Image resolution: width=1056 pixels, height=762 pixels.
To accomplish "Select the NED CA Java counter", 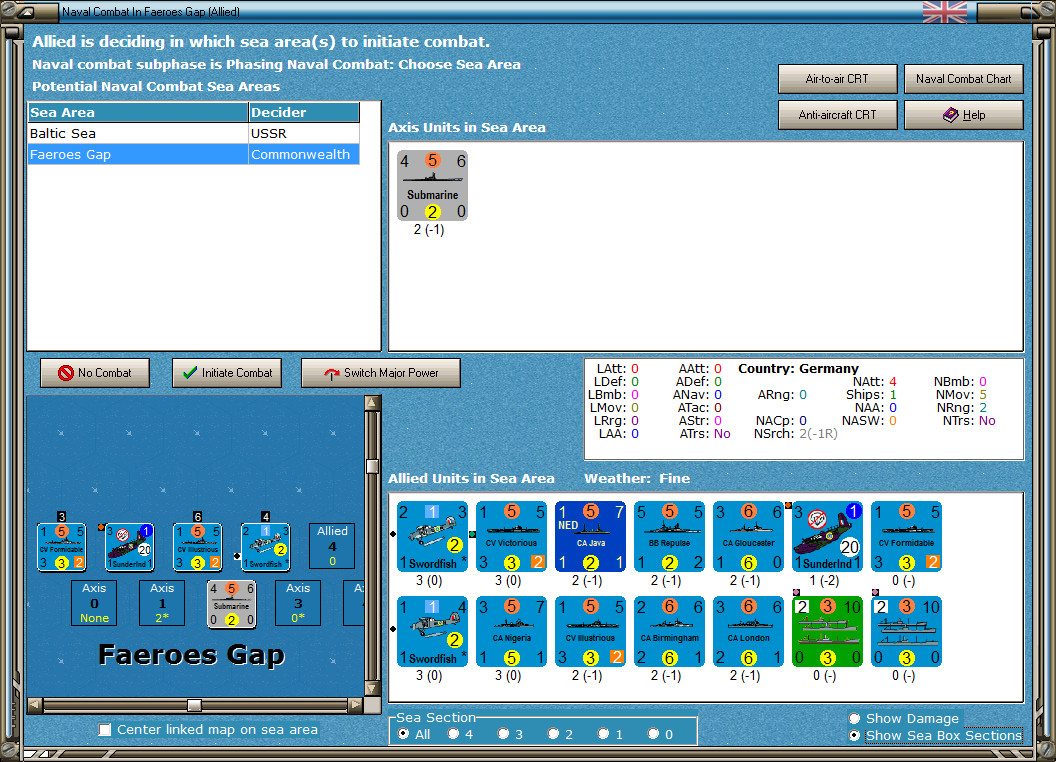I will (x=591, y=536).
